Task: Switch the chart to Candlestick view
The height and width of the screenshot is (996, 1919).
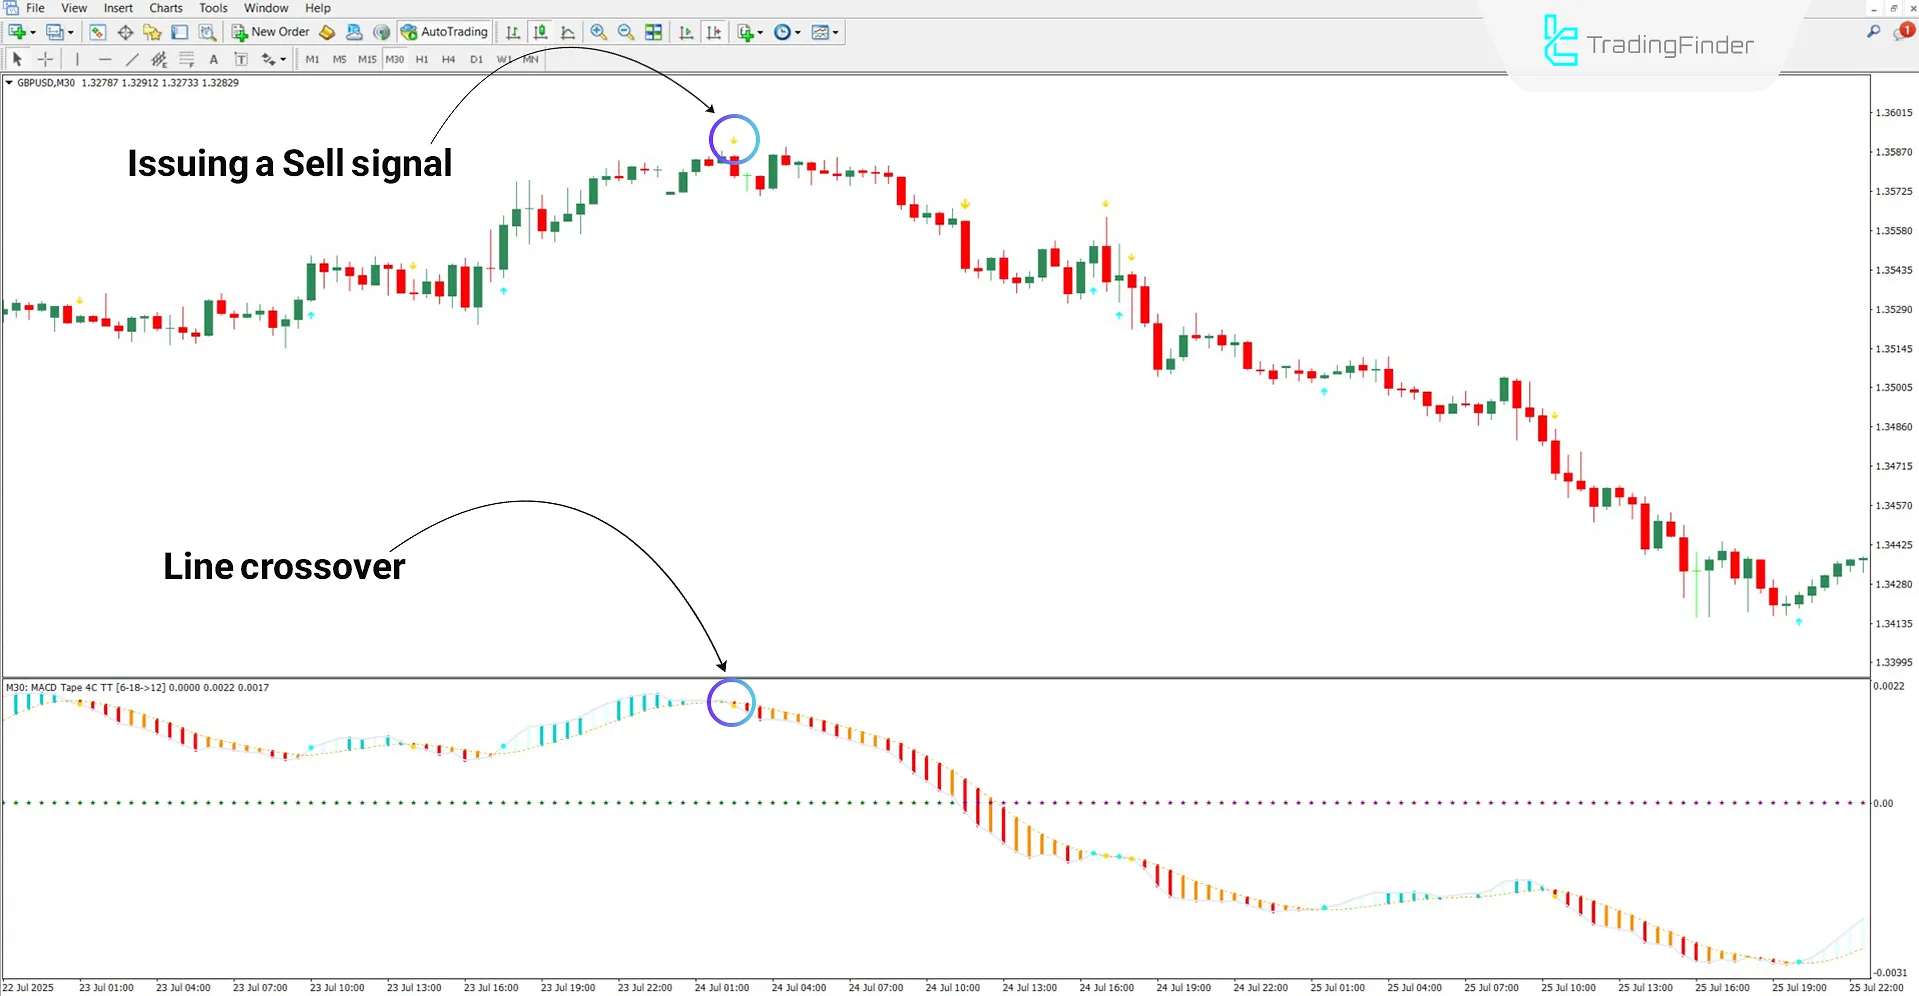Action: (x=539, y=32)
